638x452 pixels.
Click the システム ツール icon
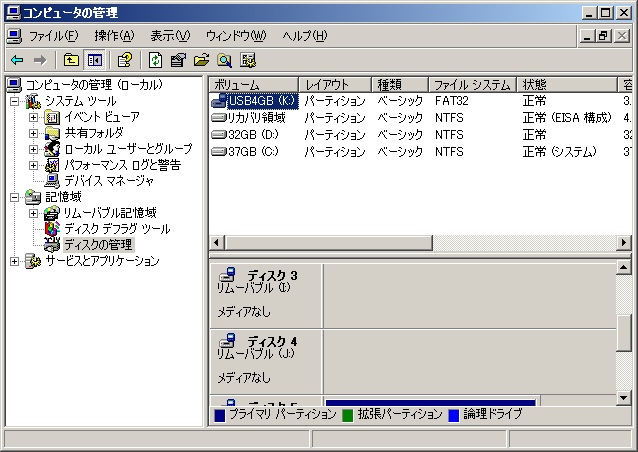pos(33,101)
